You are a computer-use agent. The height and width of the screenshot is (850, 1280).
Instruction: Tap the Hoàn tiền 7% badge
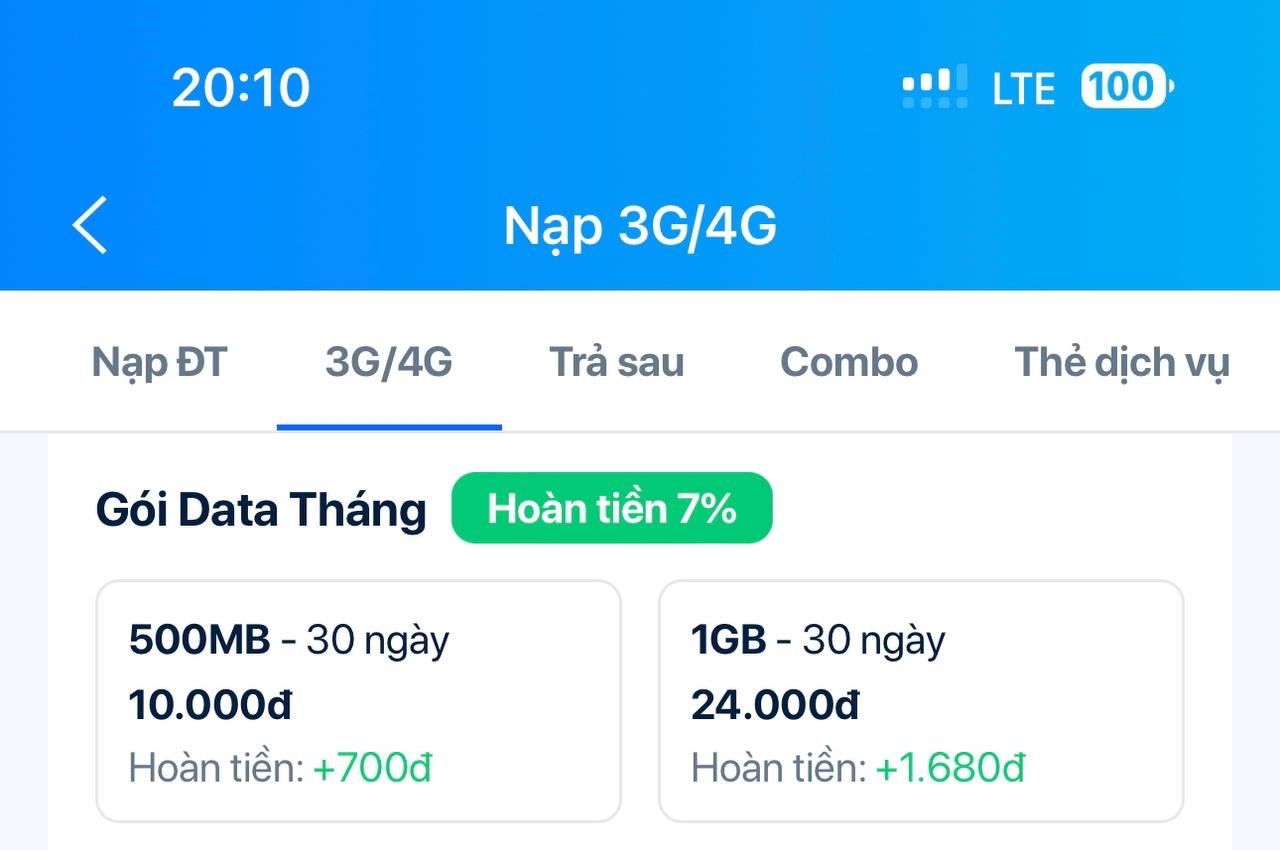pyautogui.click(x=612, y=508)
